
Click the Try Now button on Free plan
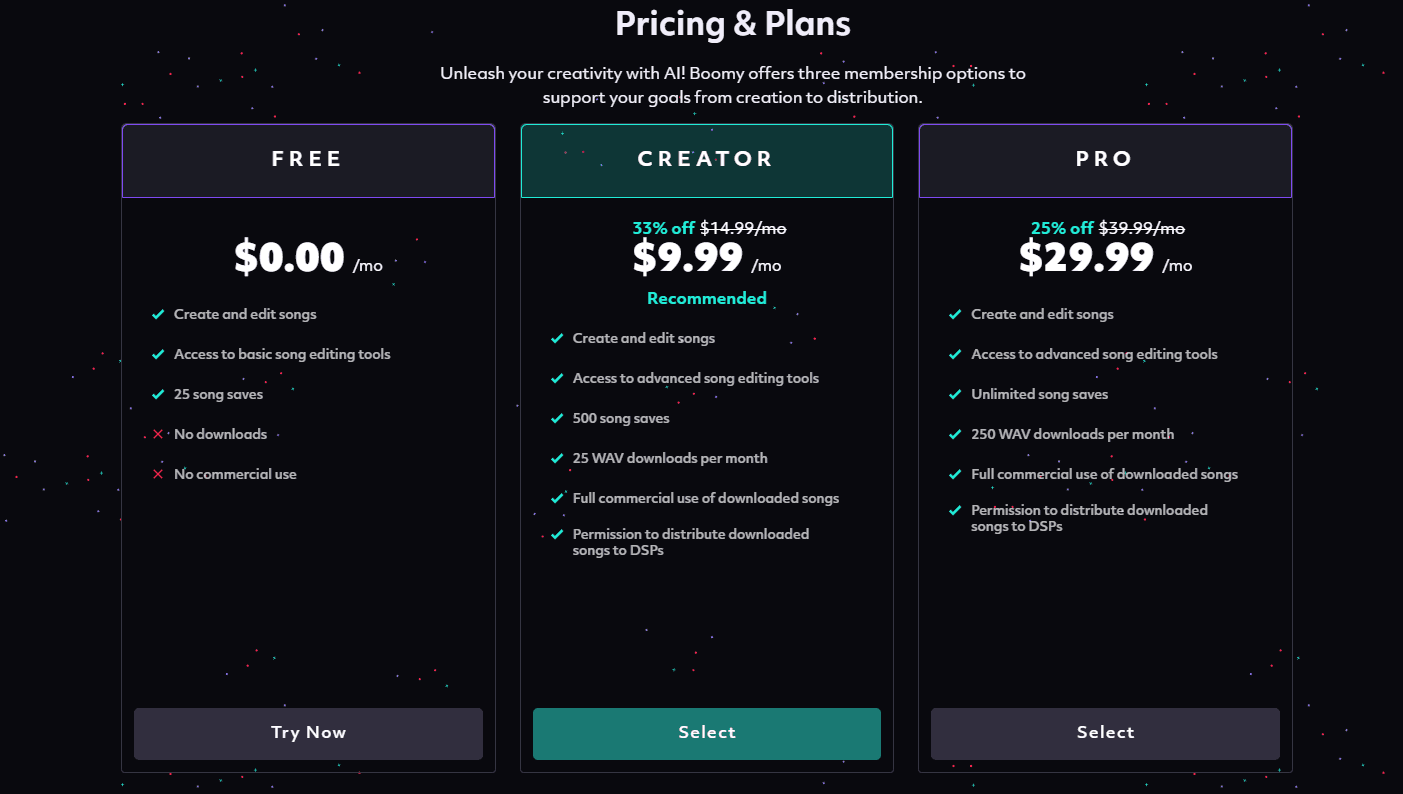(x=308, y=733)
